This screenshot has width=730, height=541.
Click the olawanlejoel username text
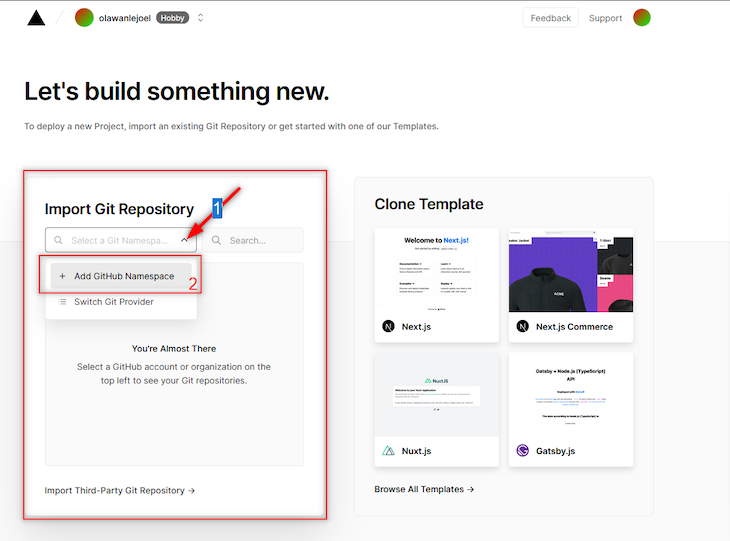(125, 18)
